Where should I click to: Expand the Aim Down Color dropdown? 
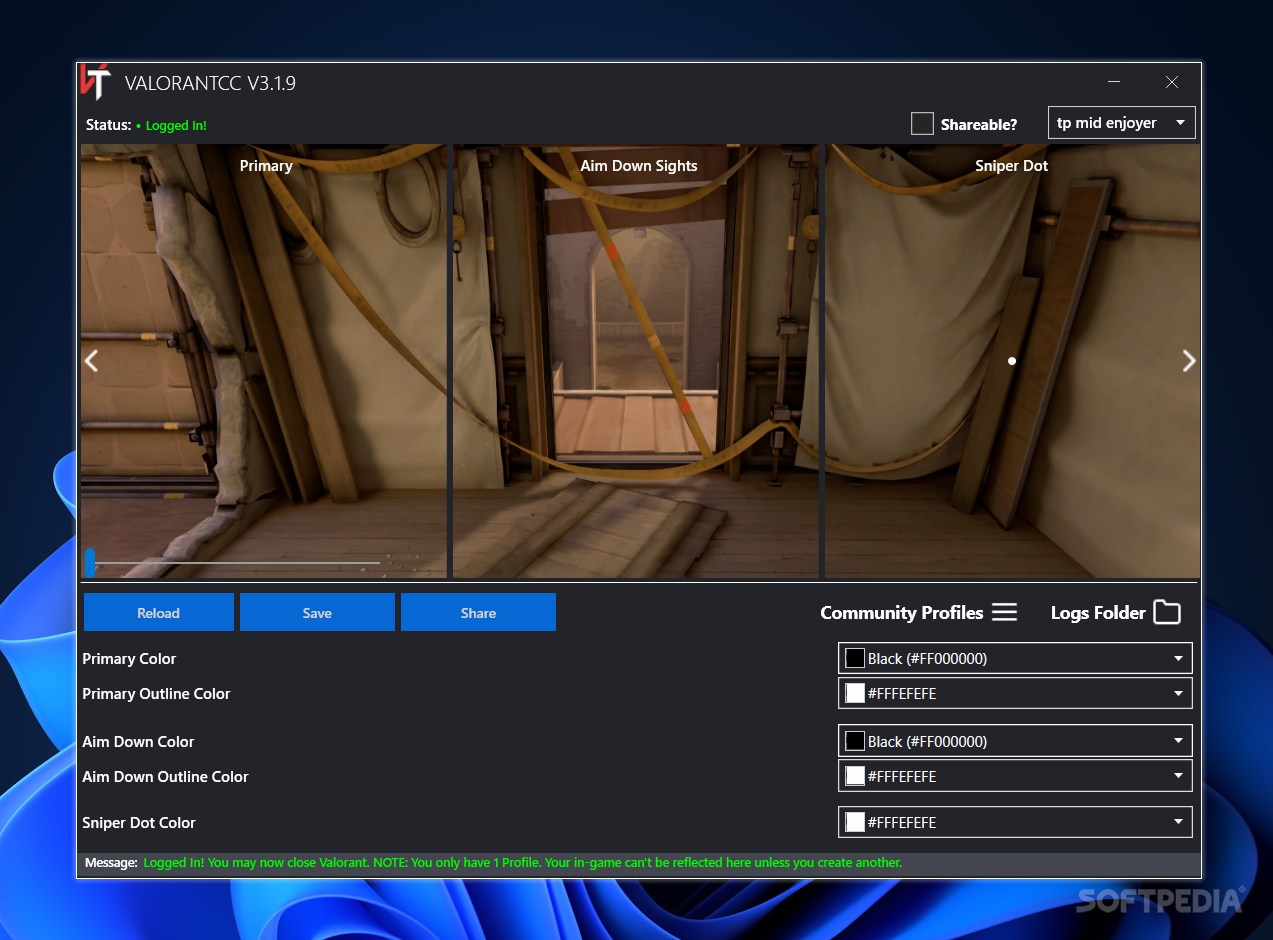pos(1015,741)
